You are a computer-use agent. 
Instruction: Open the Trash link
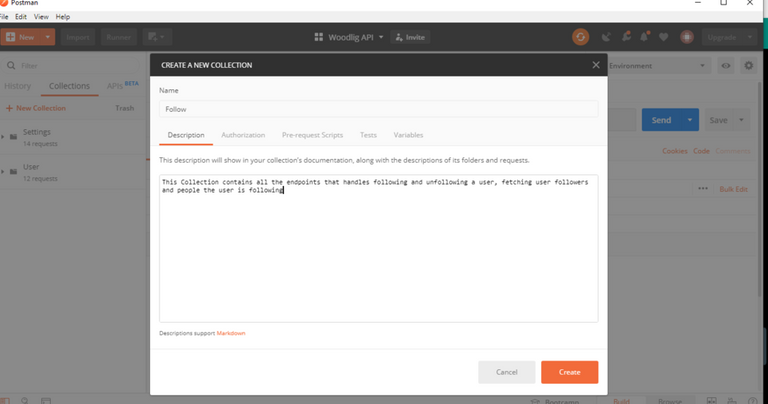124,108
